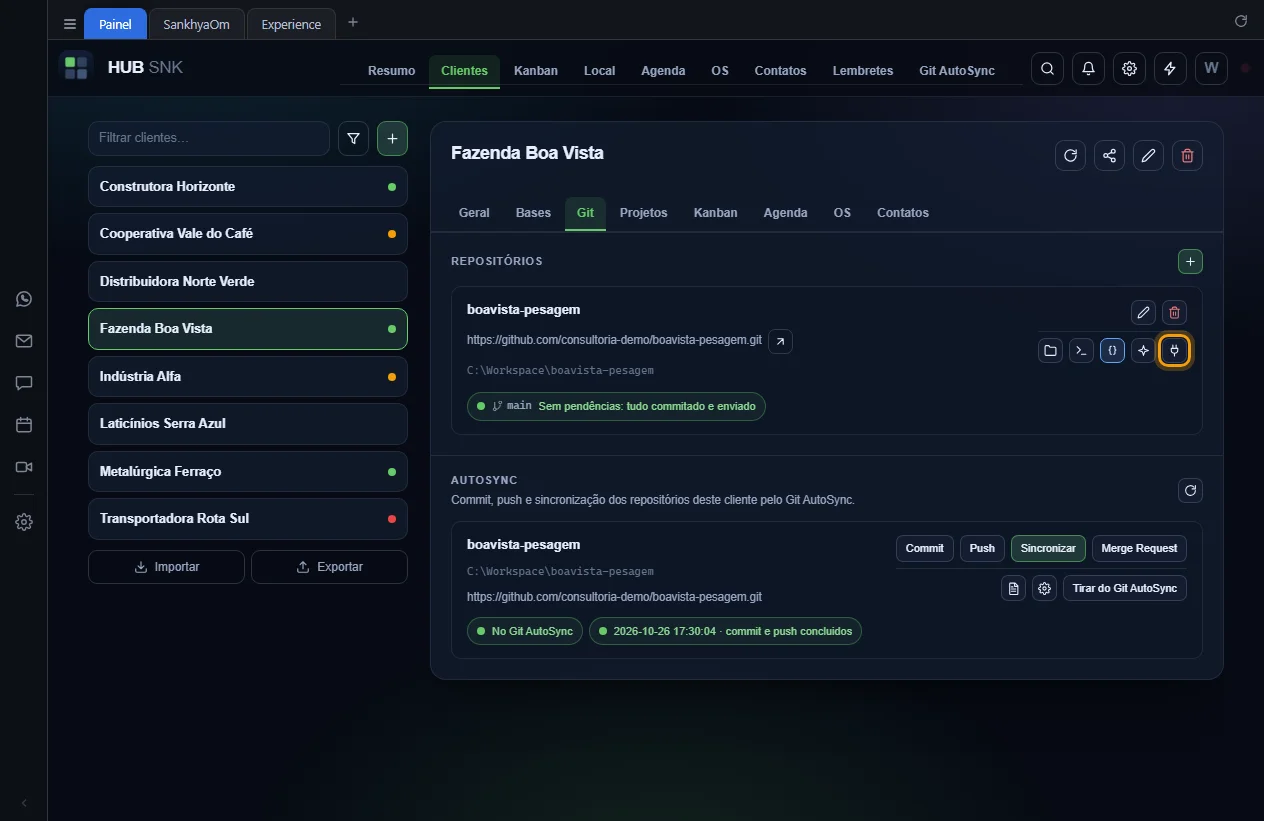Open boavista-pesagem in the code editor
1264x821 pixels.
(1112, 351)
